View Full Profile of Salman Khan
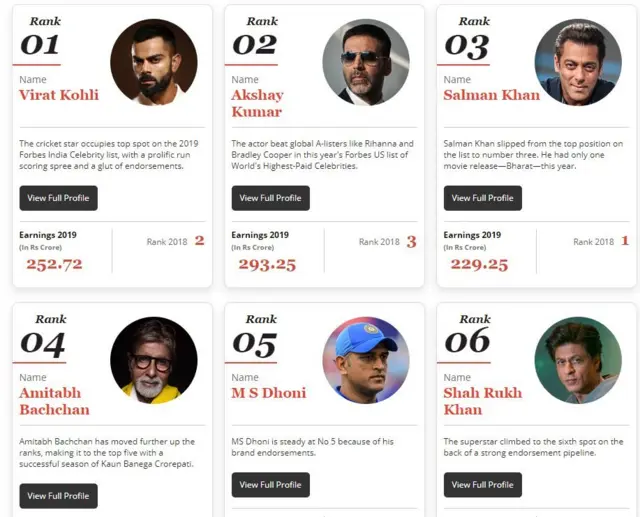Screen dimensions: 640x517 click(482, 198)
